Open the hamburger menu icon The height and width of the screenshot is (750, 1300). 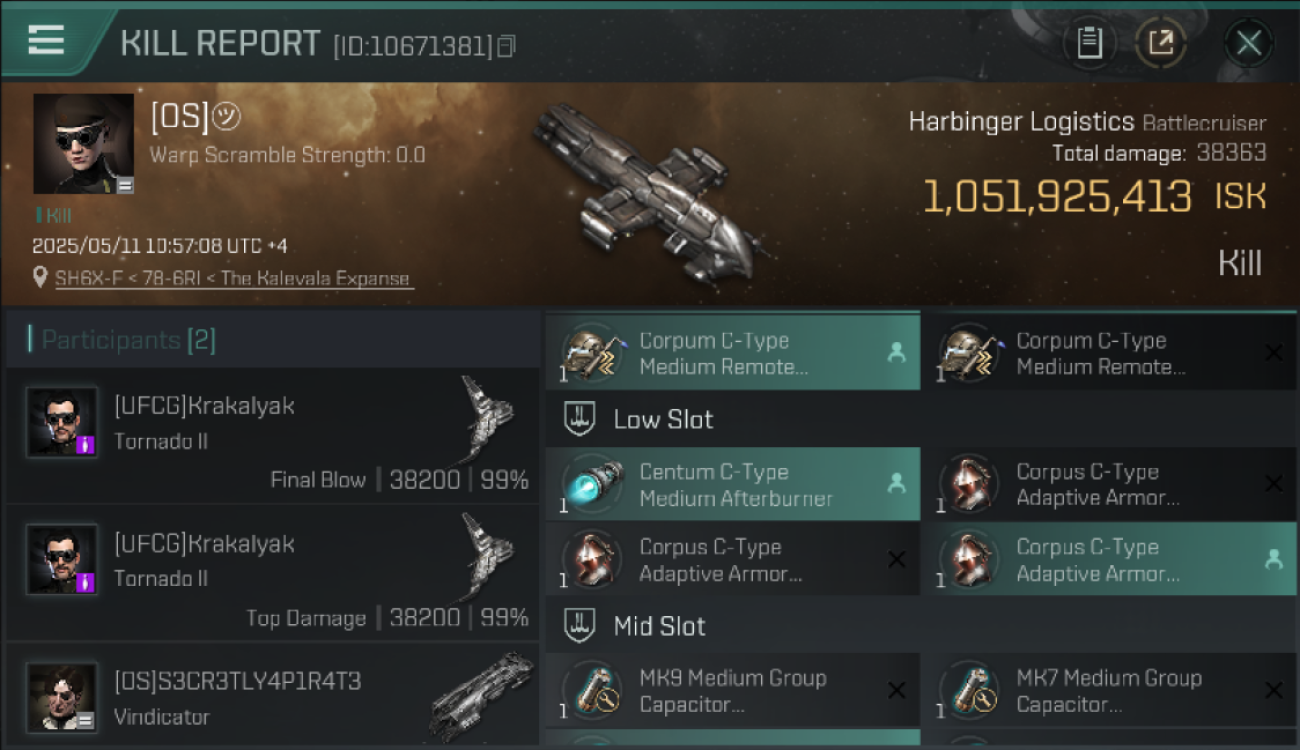click(46, 39)
